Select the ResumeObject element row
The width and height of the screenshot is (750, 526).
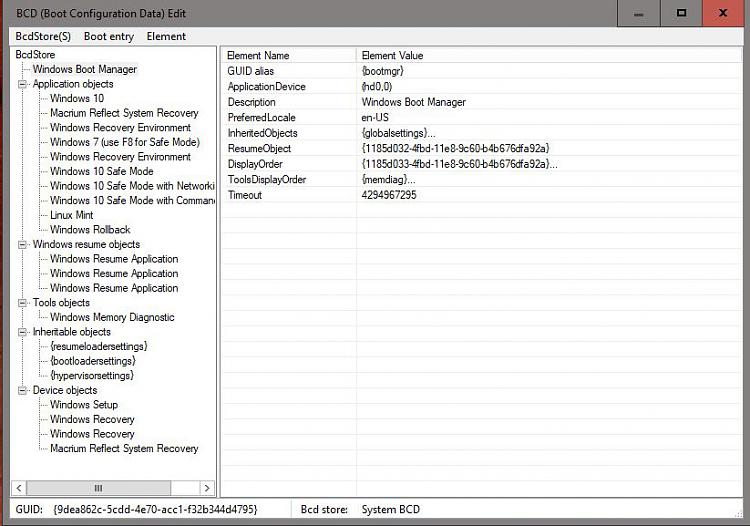click(x=482, y=149)
